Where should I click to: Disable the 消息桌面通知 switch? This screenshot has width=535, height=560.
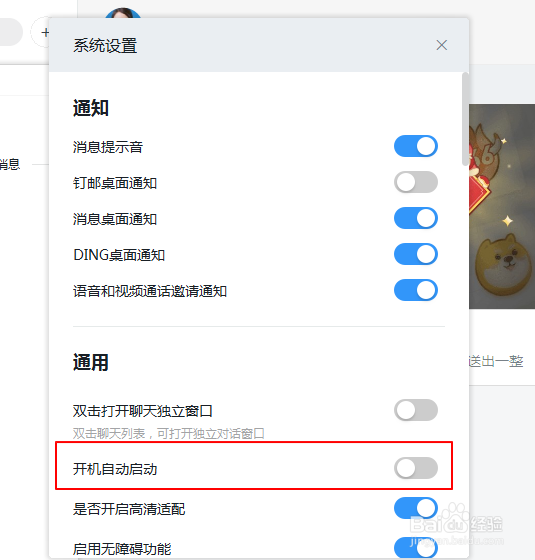coord(416,218)
